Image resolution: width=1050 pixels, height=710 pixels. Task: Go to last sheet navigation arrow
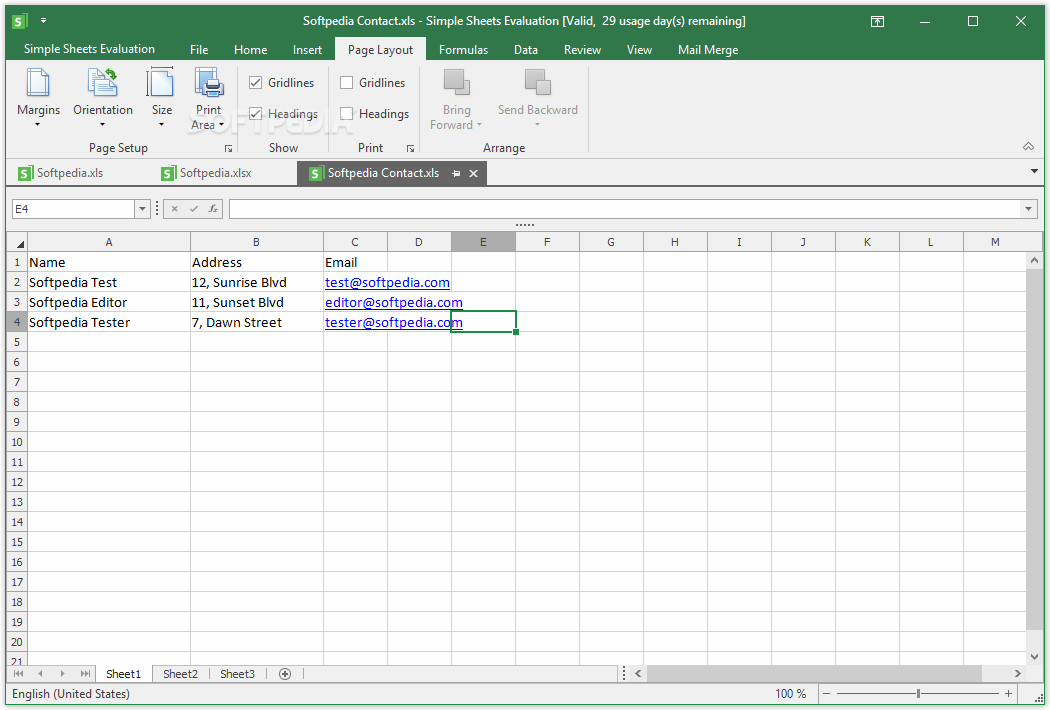click(x=84, y=674)
